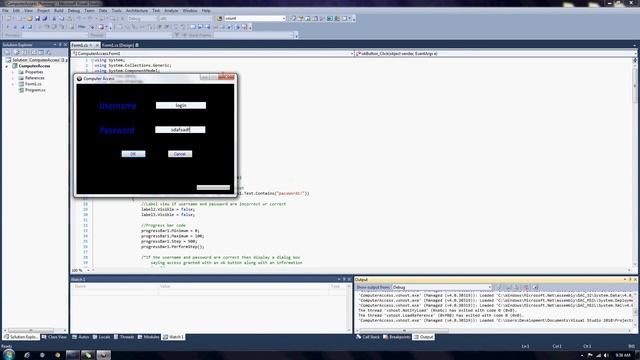
Task: Switch to Form1.cs [Design] tab
Action: (118, 45)
